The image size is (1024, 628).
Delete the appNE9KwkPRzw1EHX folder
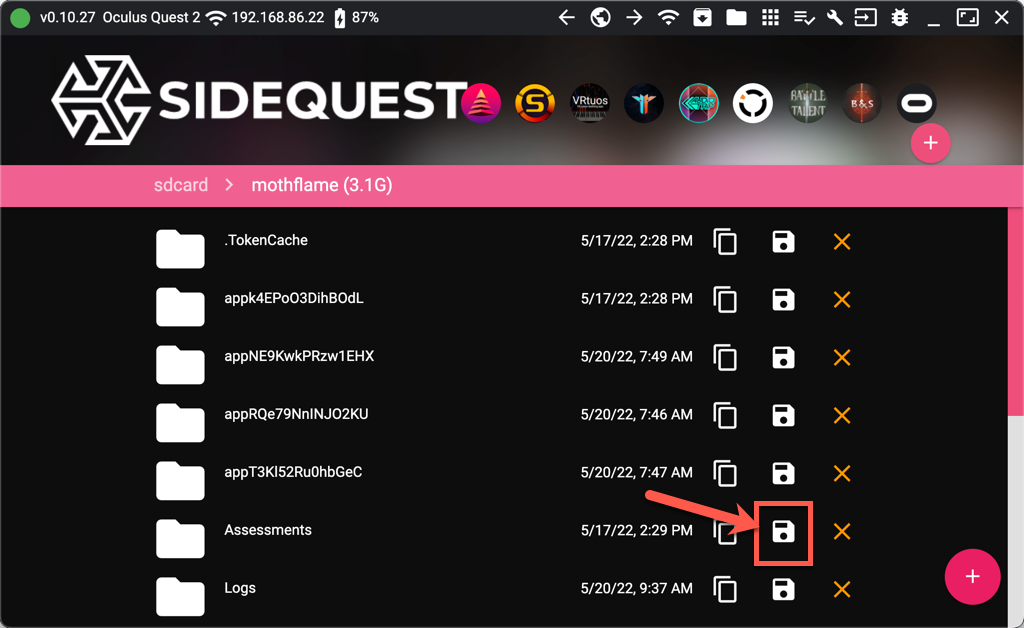coord(842,358)
